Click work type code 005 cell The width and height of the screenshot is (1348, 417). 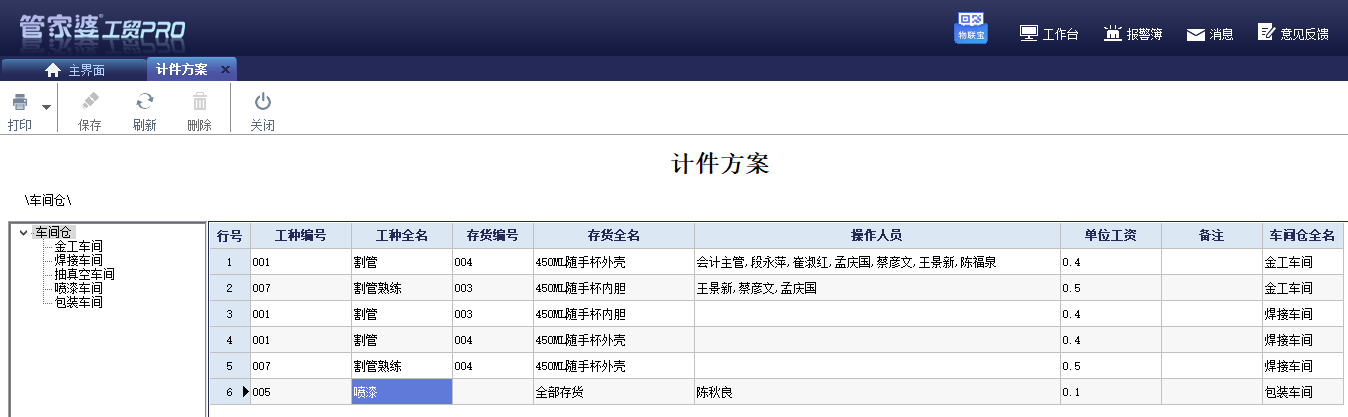(300, 392)
